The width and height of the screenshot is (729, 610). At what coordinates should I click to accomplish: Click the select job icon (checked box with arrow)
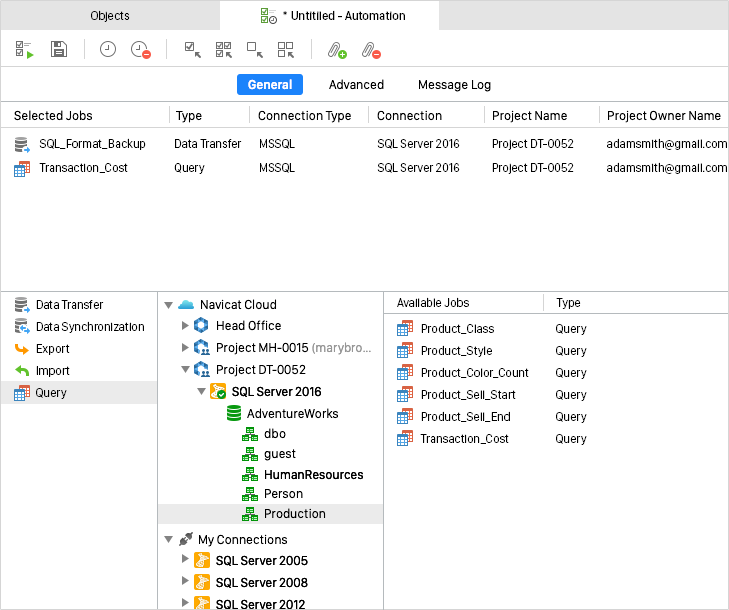[192, 49]
